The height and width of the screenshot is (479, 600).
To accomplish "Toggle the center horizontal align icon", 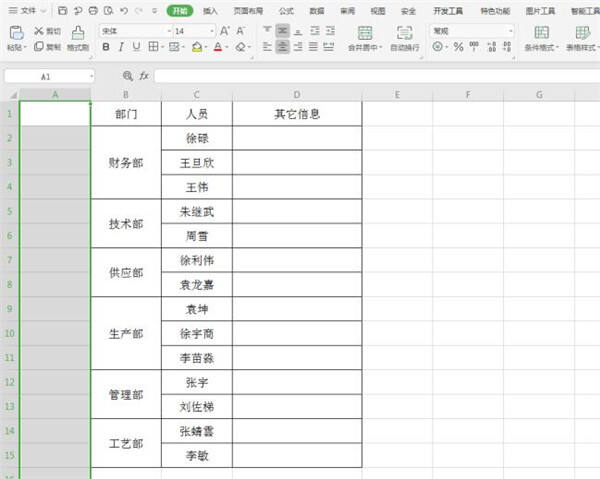I will (283, 47).
